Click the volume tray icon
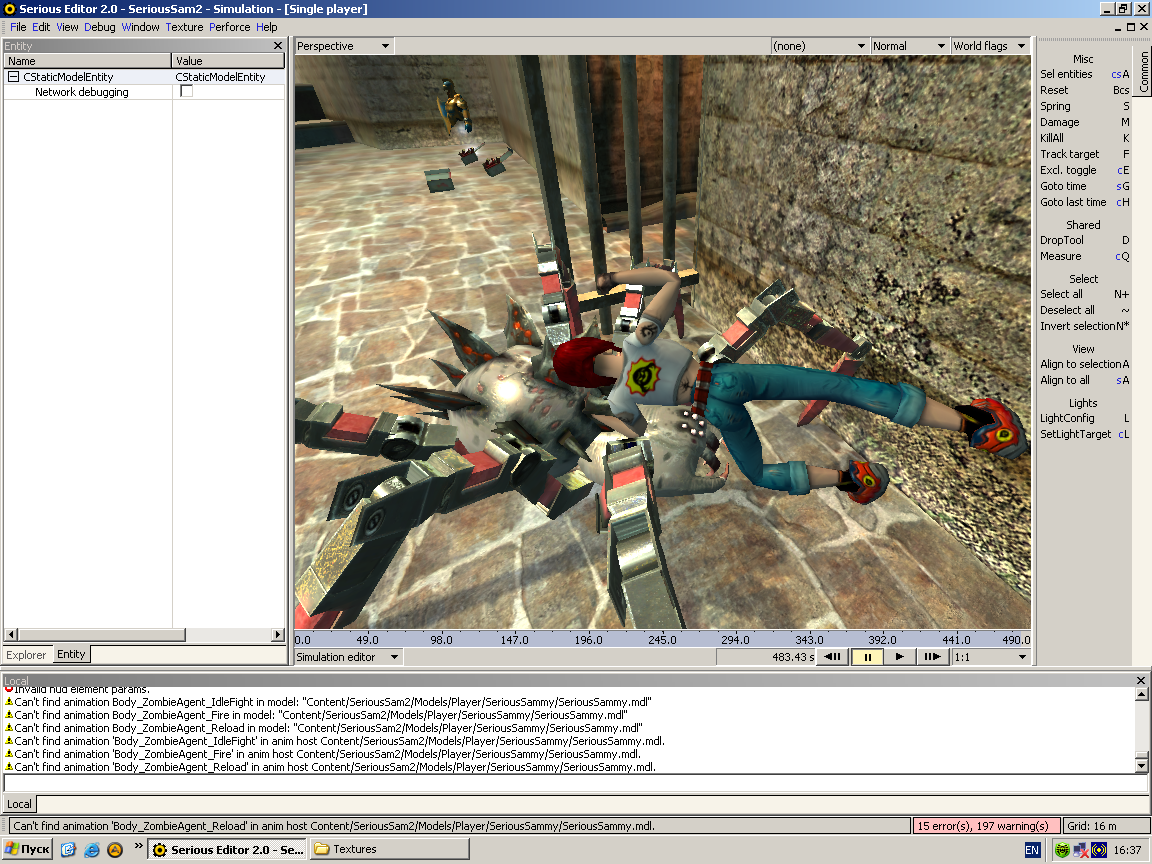 (x=1099, y=850)
